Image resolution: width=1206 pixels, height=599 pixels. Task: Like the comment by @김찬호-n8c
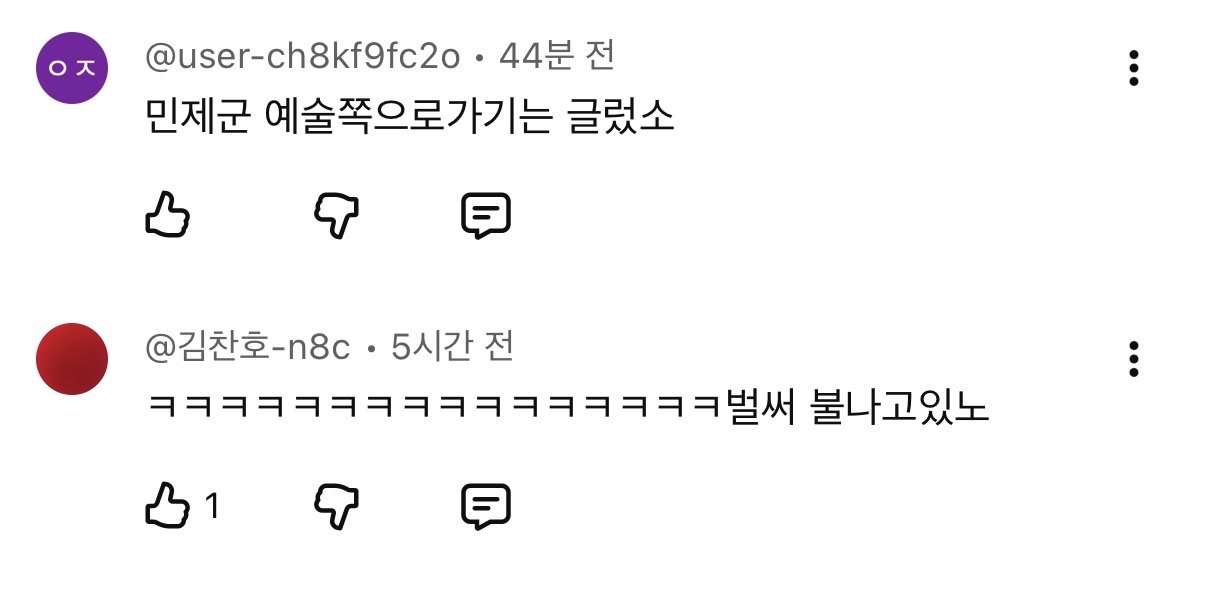167,506
